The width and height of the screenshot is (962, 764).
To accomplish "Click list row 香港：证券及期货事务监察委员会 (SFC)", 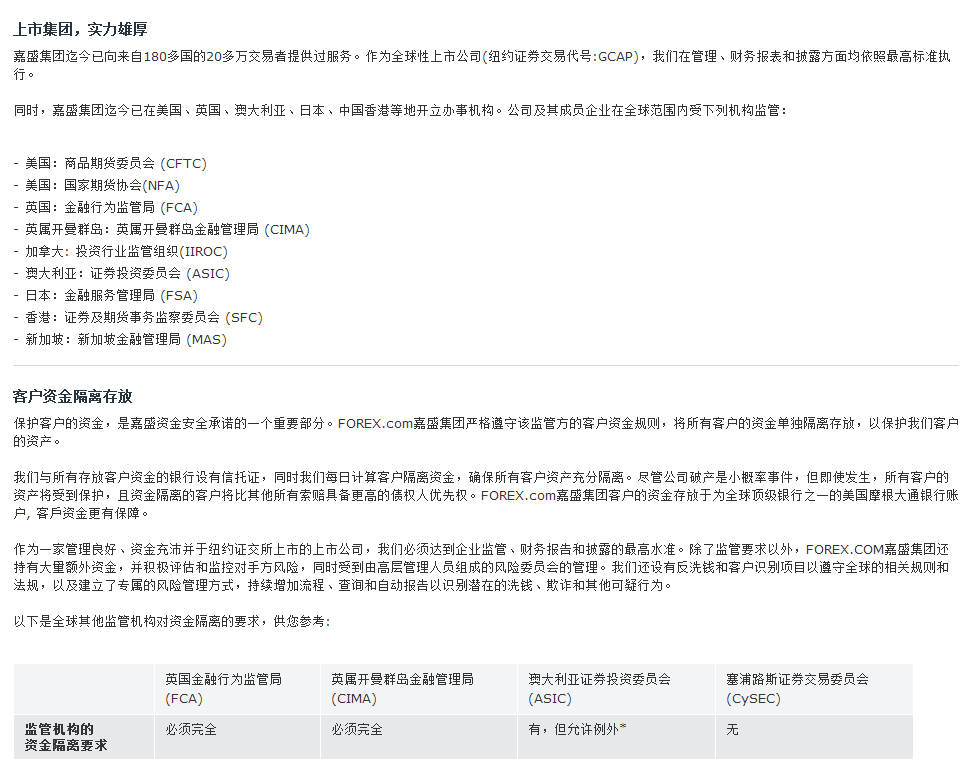I will (x=138, y=318).
